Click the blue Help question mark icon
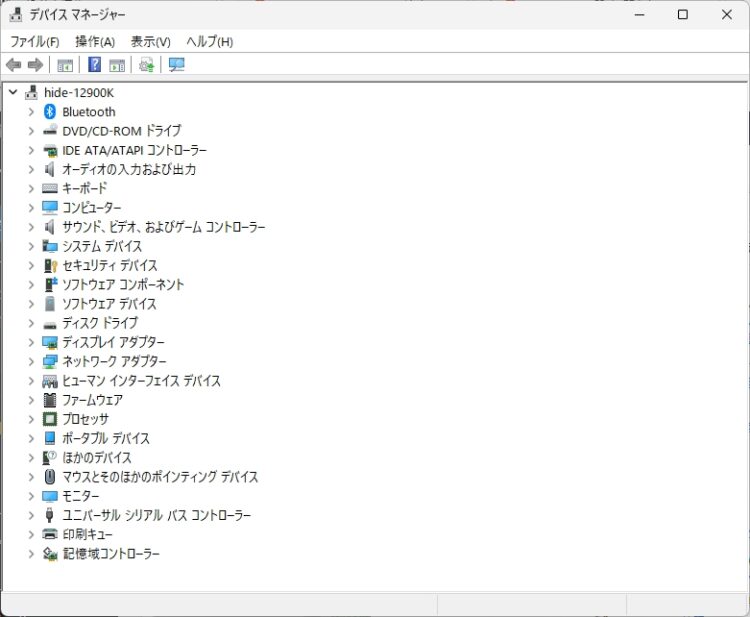 tap(95, 64)
